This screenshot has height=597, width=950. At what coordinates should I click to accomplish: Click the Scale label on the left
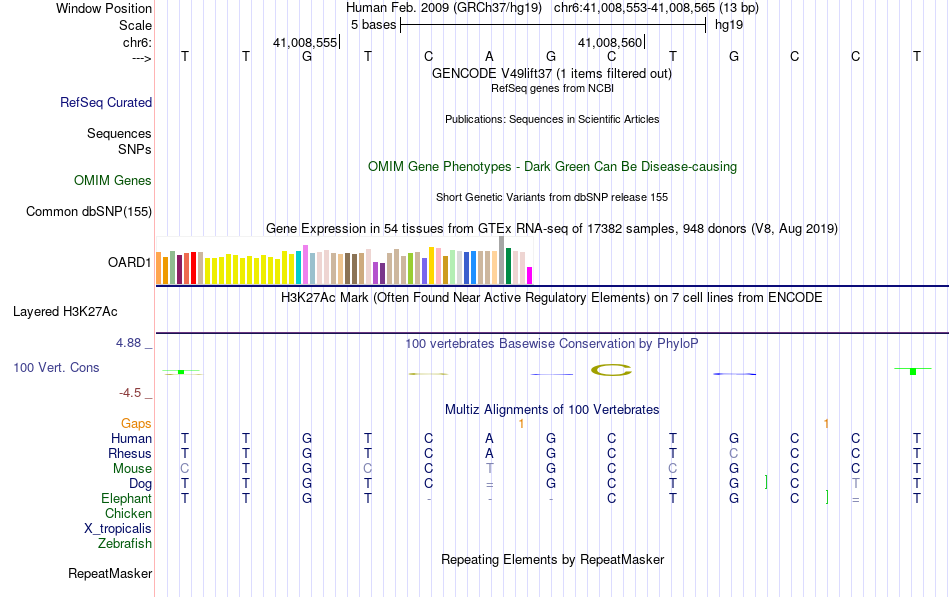click(135, 25)
